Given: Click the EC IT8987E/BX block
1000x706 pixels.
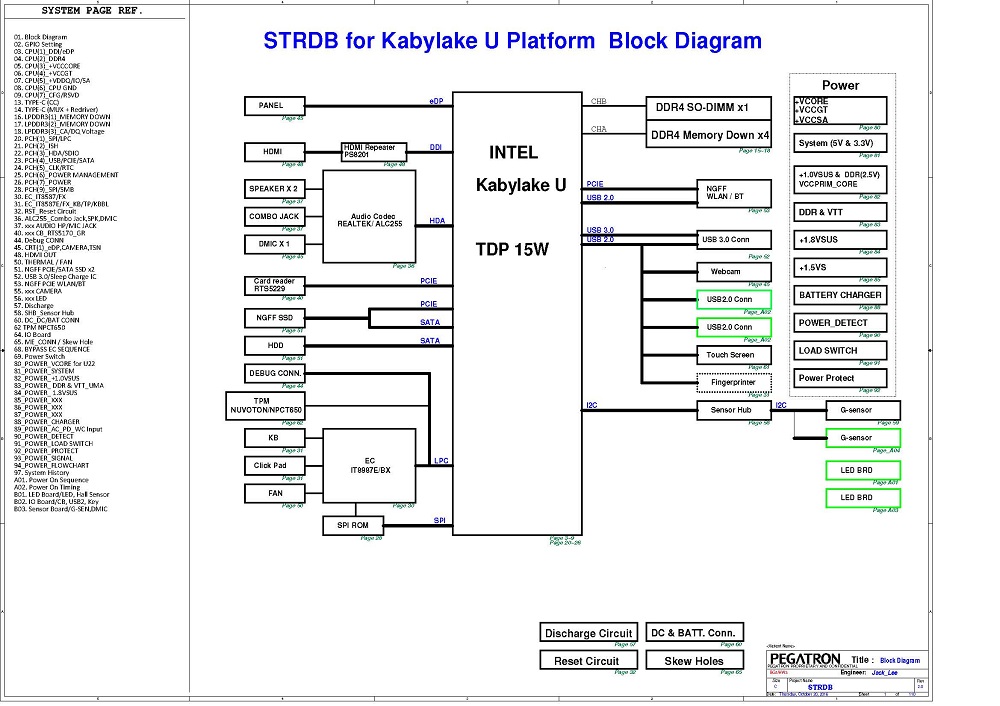Looking at the screenshot, I should [369, 465].
